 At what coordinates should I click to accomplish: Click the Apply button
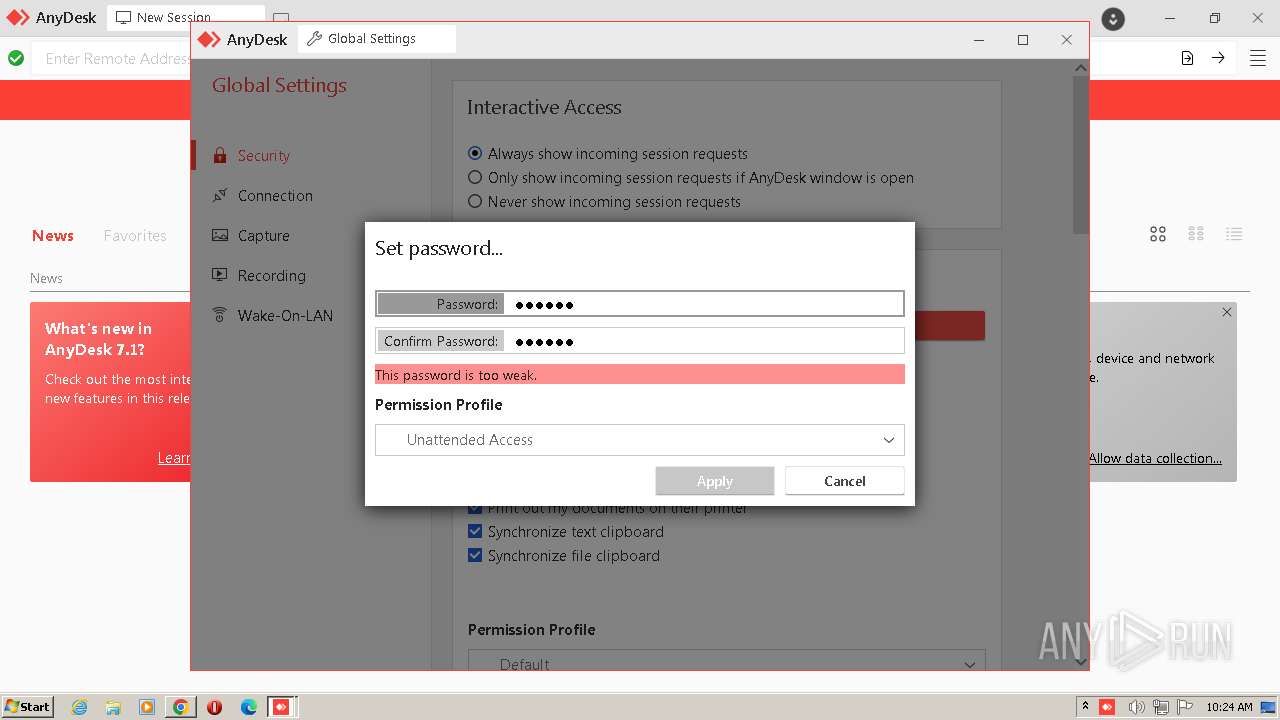[x=715, y=481]
